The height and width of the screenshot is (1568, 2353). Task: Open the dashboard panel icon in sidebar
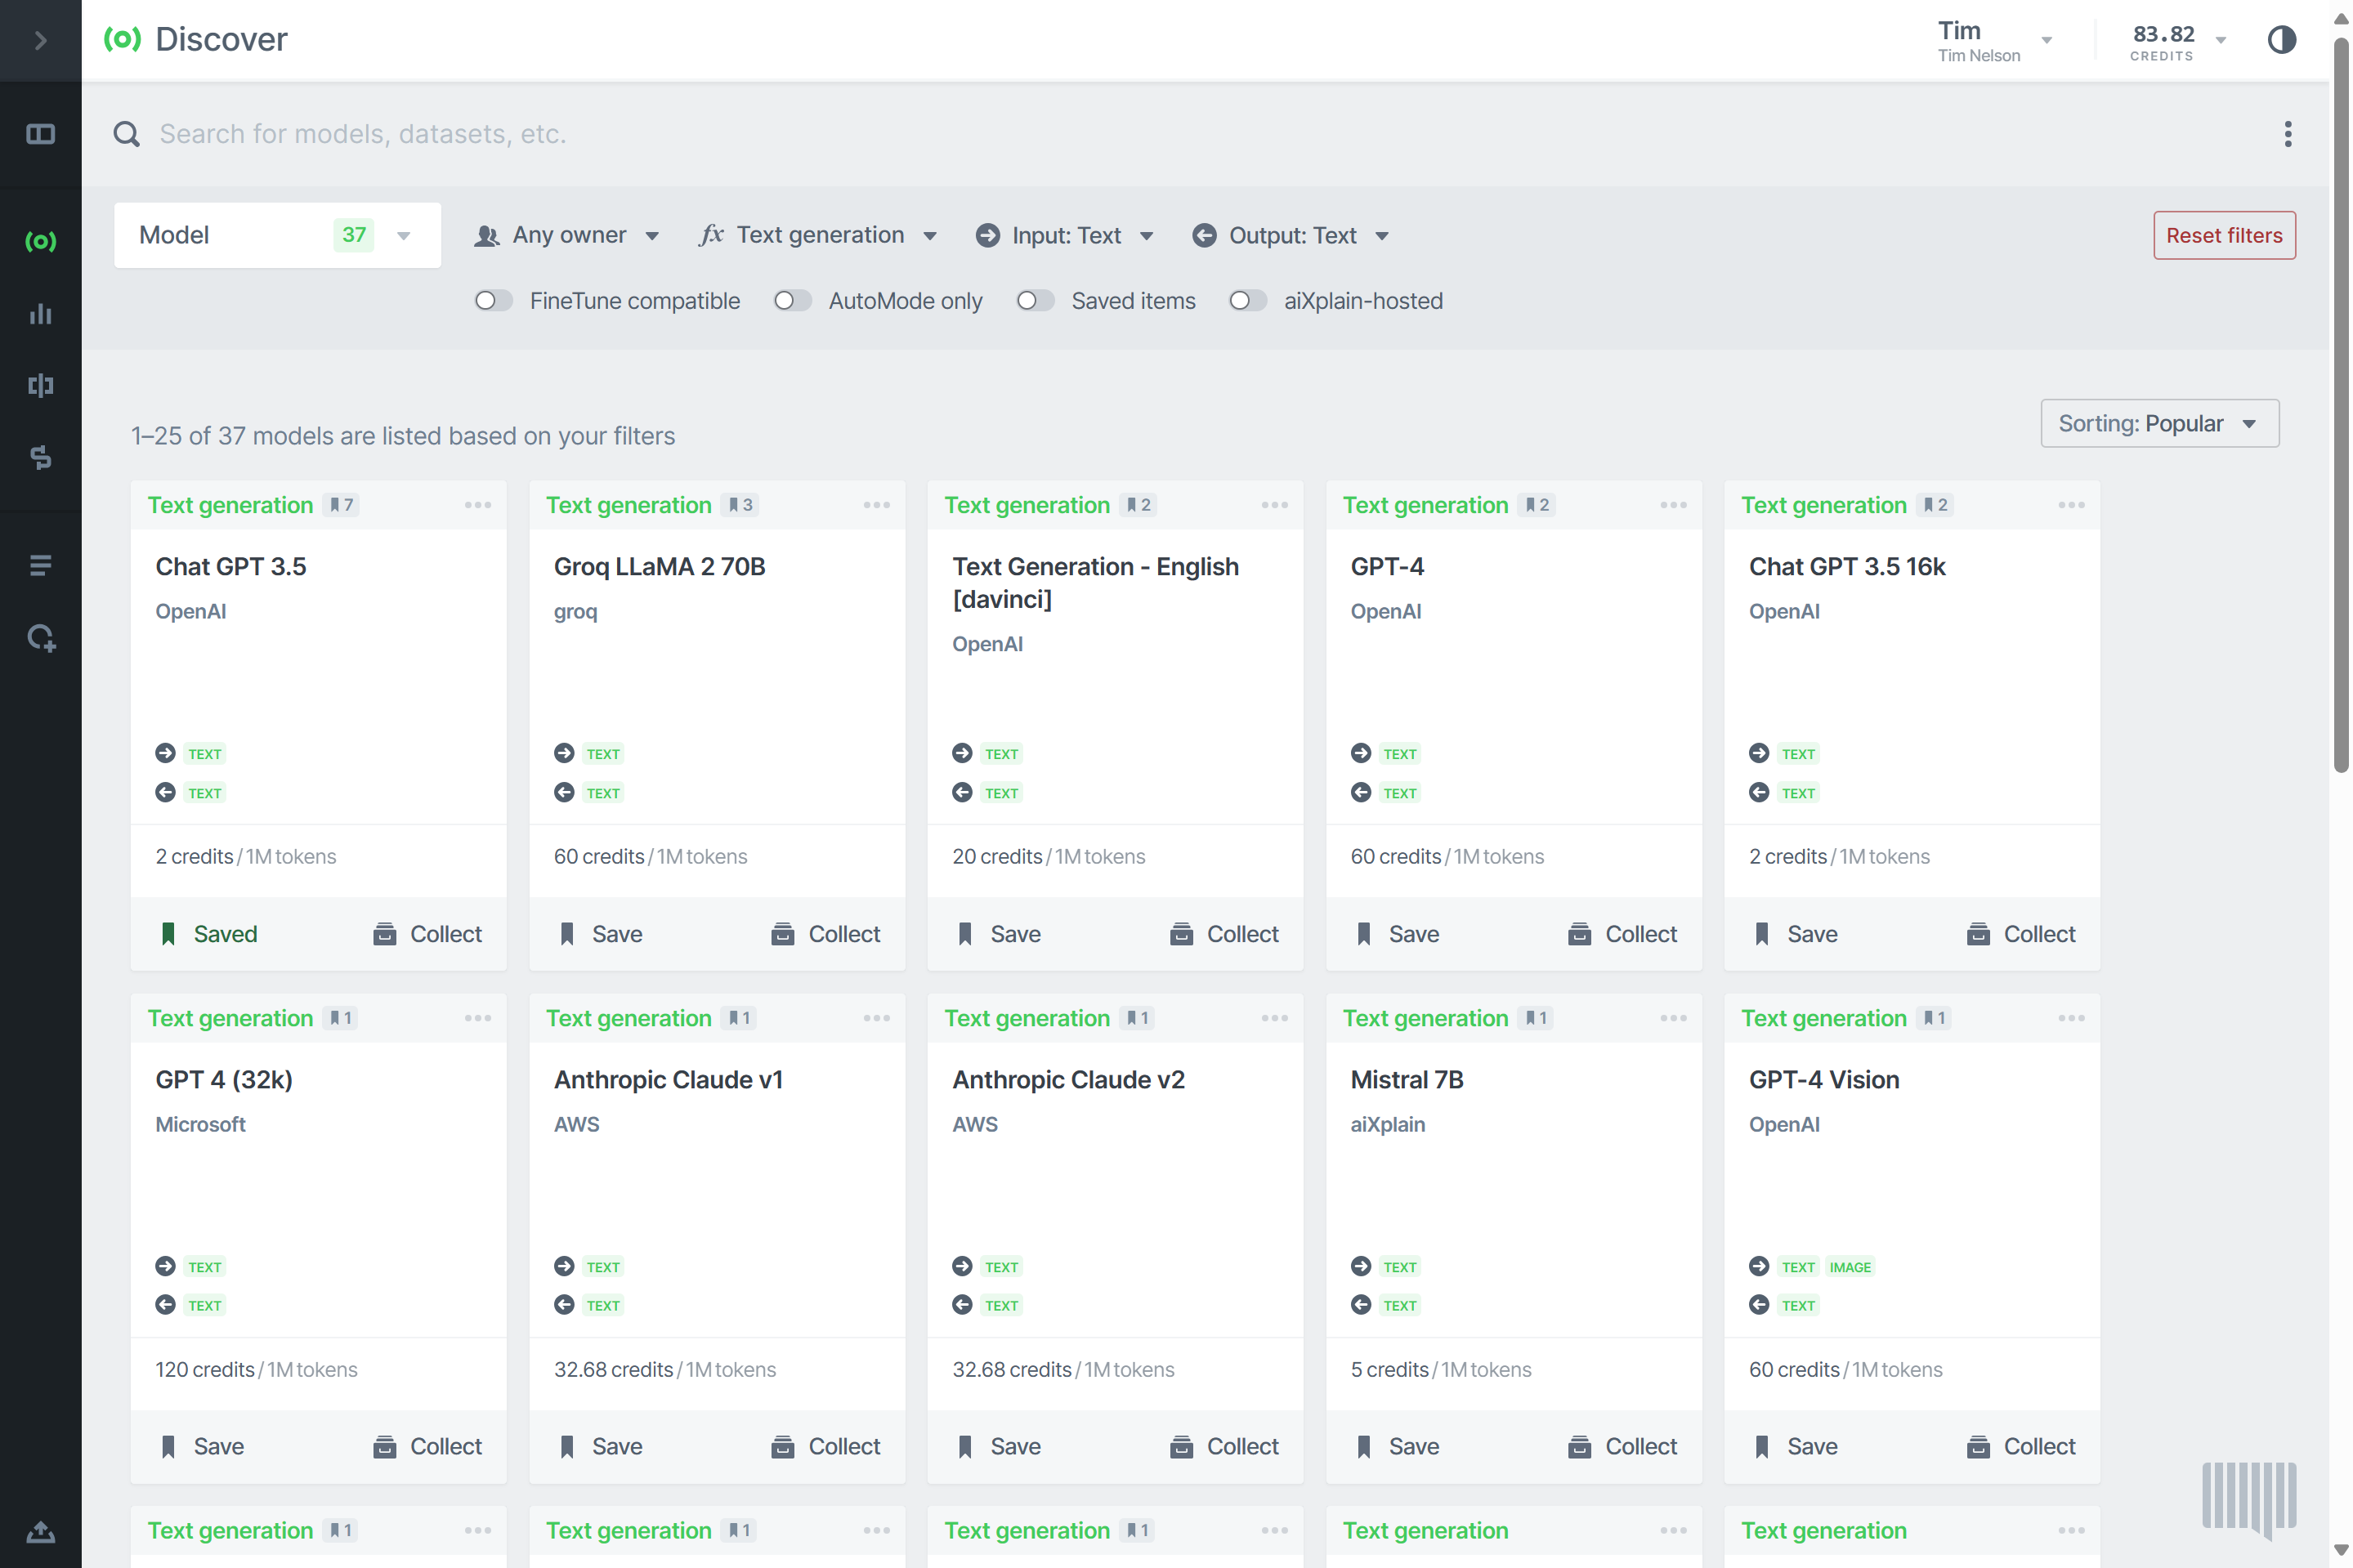(x=40, y=134)
